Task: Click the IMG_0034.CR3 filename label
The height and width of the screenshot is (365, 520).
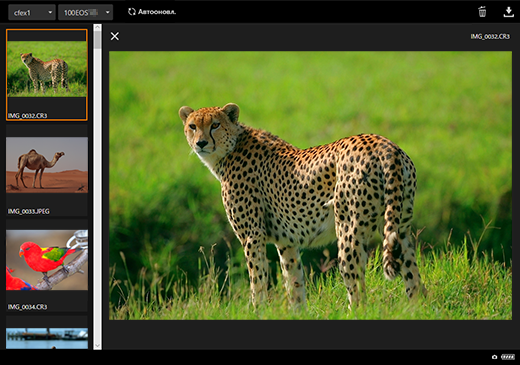Action: tap(28, 307)
